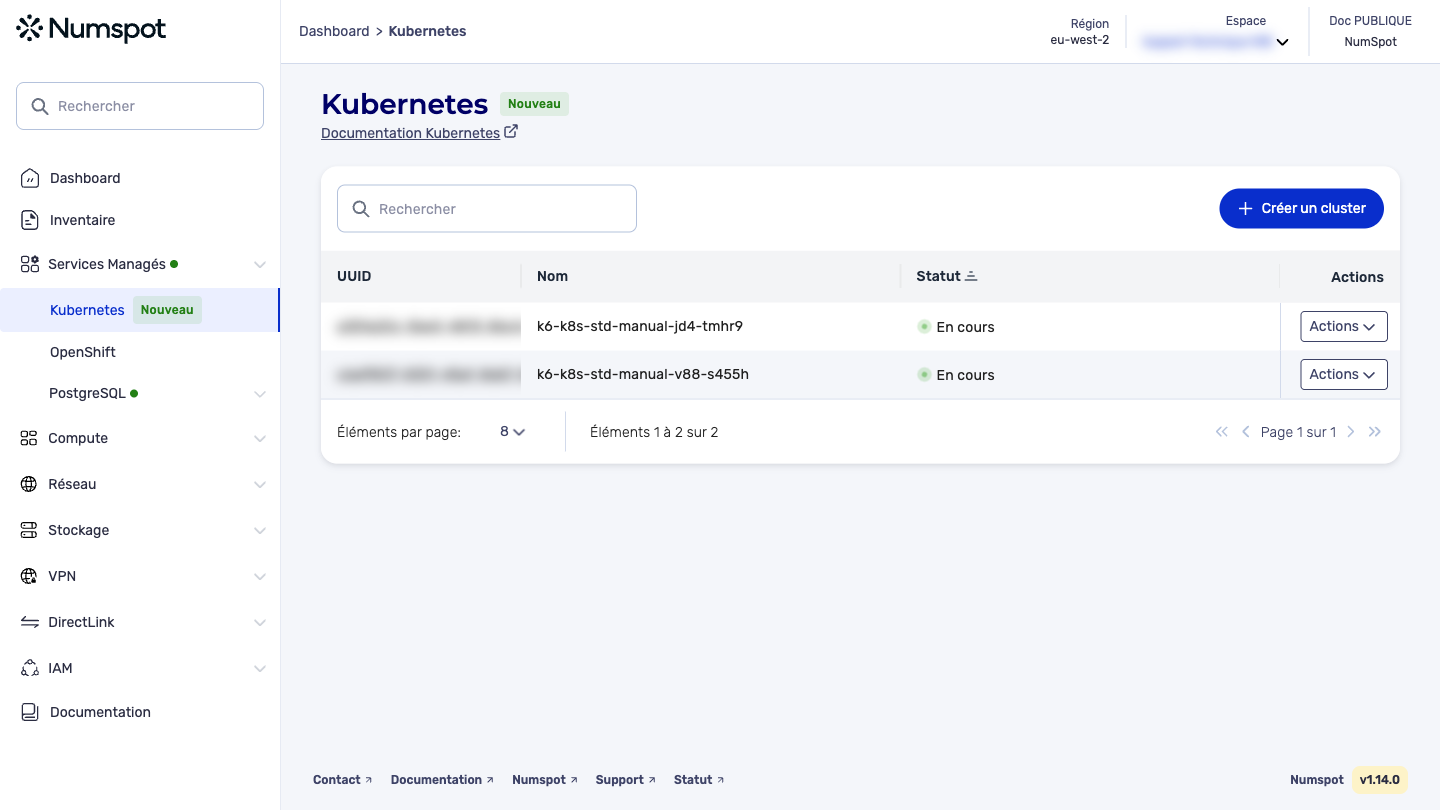This screenshot has width=1440, height=810.
Task: Sort the table by the Statut sort icon
Action: [971, 276]
